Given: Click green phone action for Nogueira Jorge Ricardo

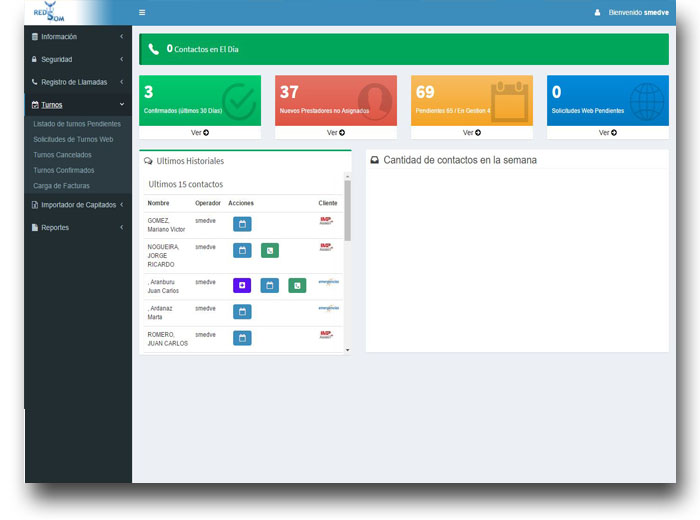Looking at the screenshot, I should pyautogui.click(x=270, y=250).
